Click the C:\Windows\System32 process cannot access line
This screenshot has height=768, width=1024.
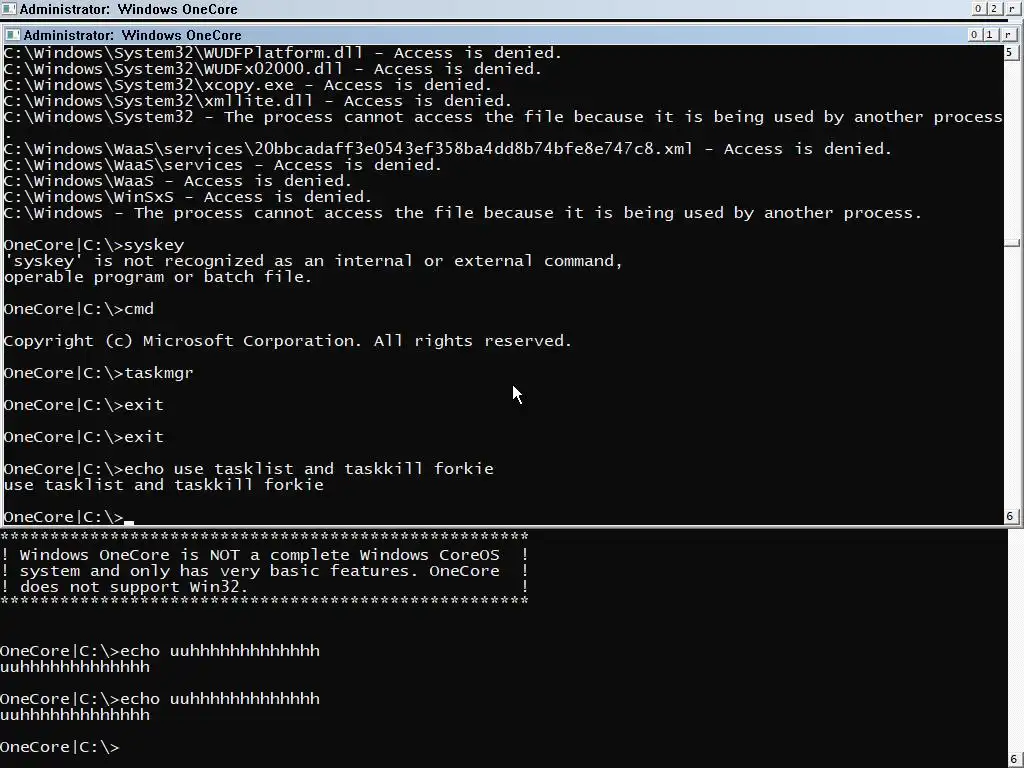tap(503, 117)
